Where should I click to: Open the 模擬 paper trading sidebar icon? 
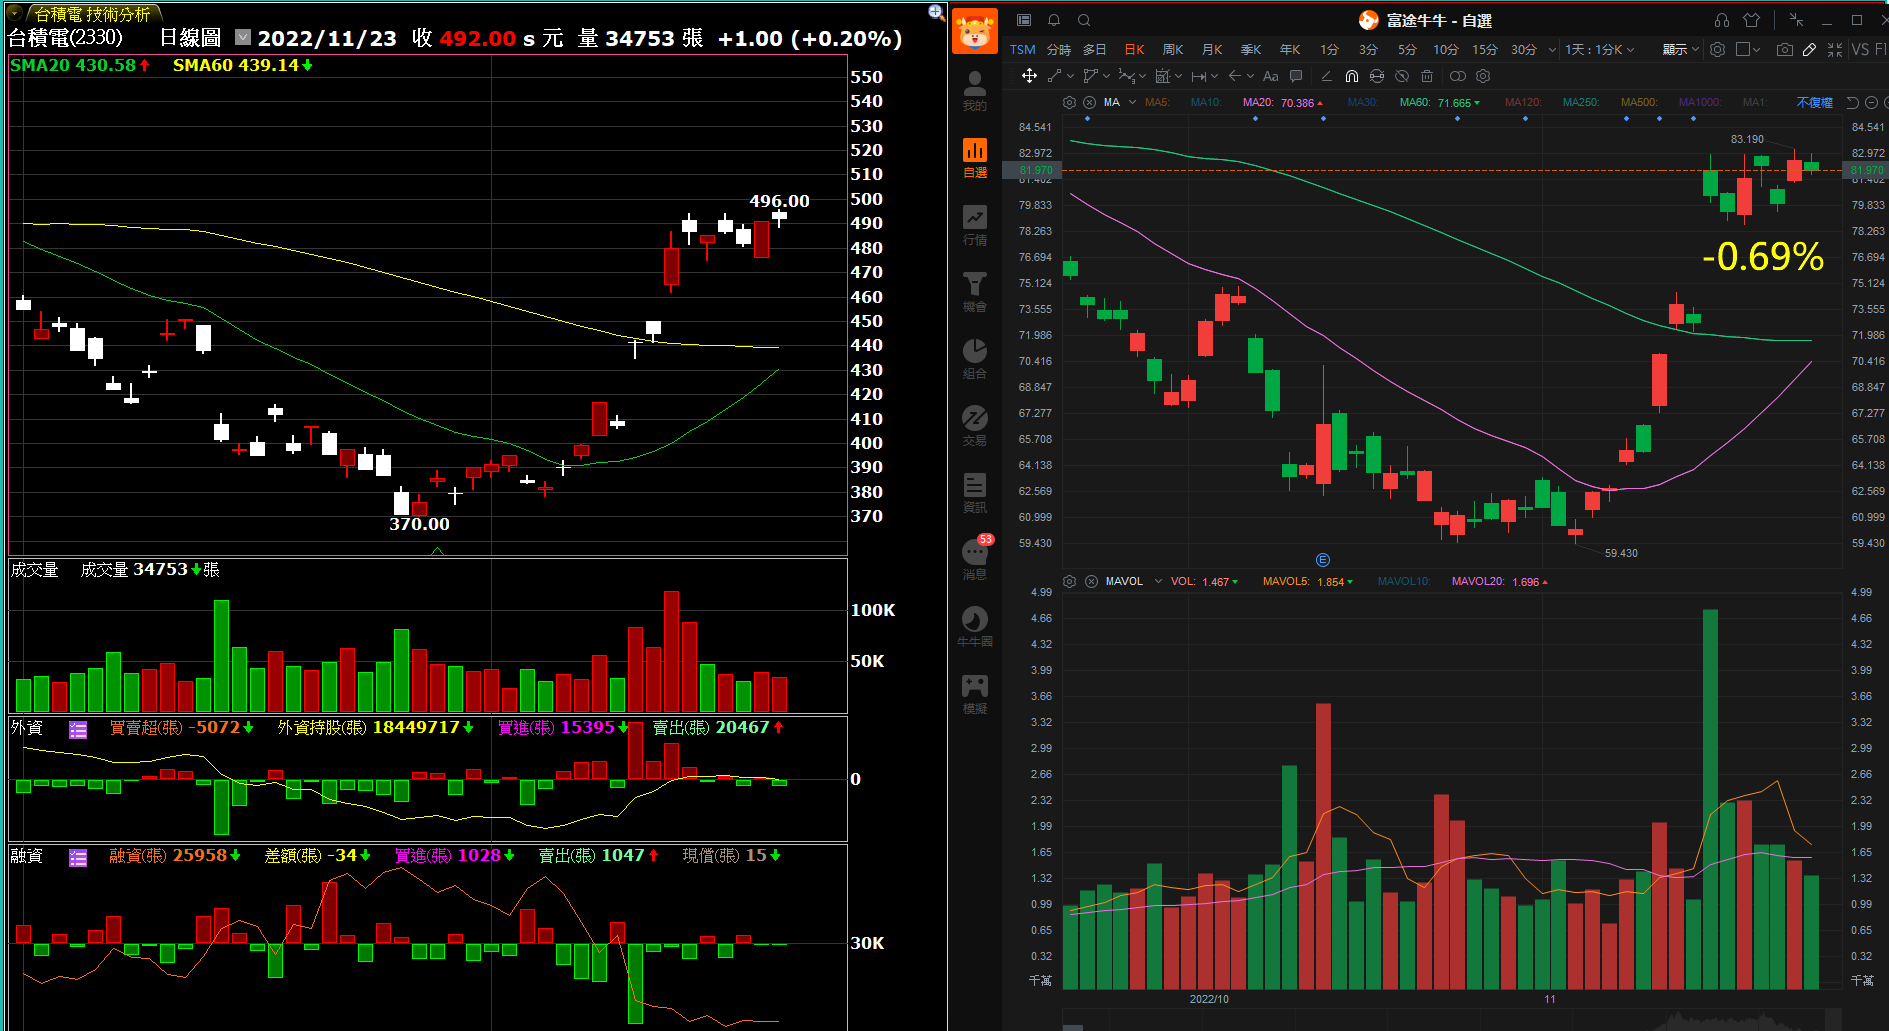click(x=974, y=694)
